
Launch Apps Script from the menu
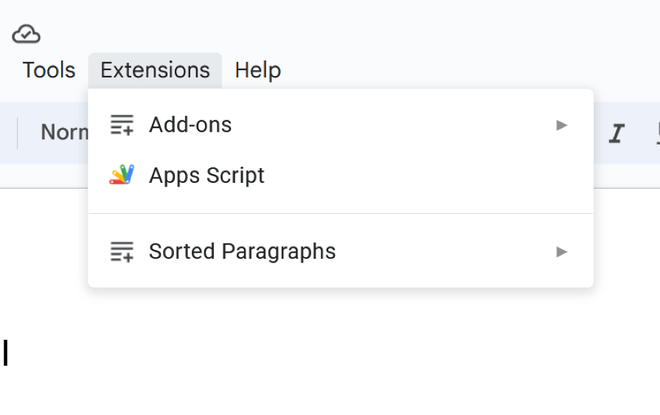tap(207, 175)
